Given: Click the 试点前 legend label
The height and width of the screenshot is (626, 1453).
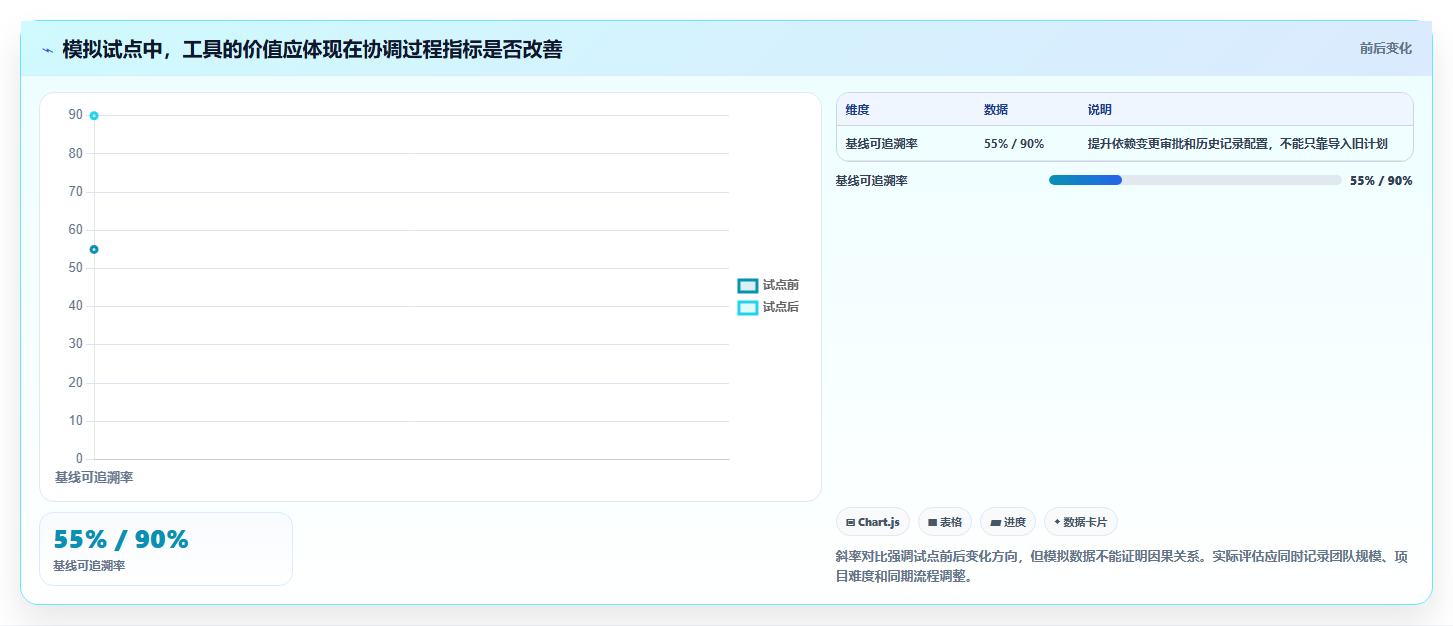Looking at the screenshot, I should click(x=781, y=286).
